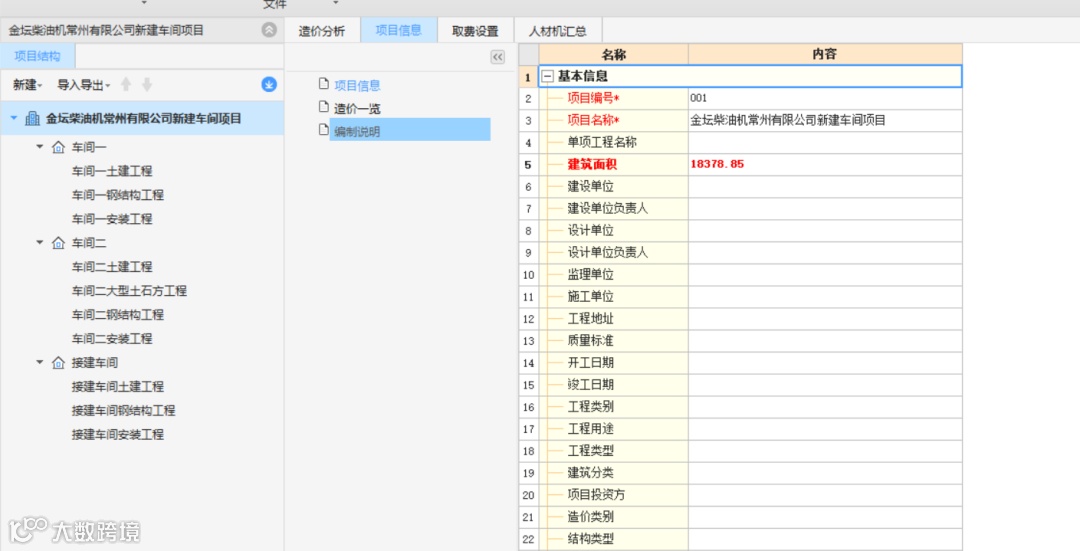Click the empty 施工单位 content cell
The height and width of the screenshot is (551, 1080).
[x=825, y=297]
